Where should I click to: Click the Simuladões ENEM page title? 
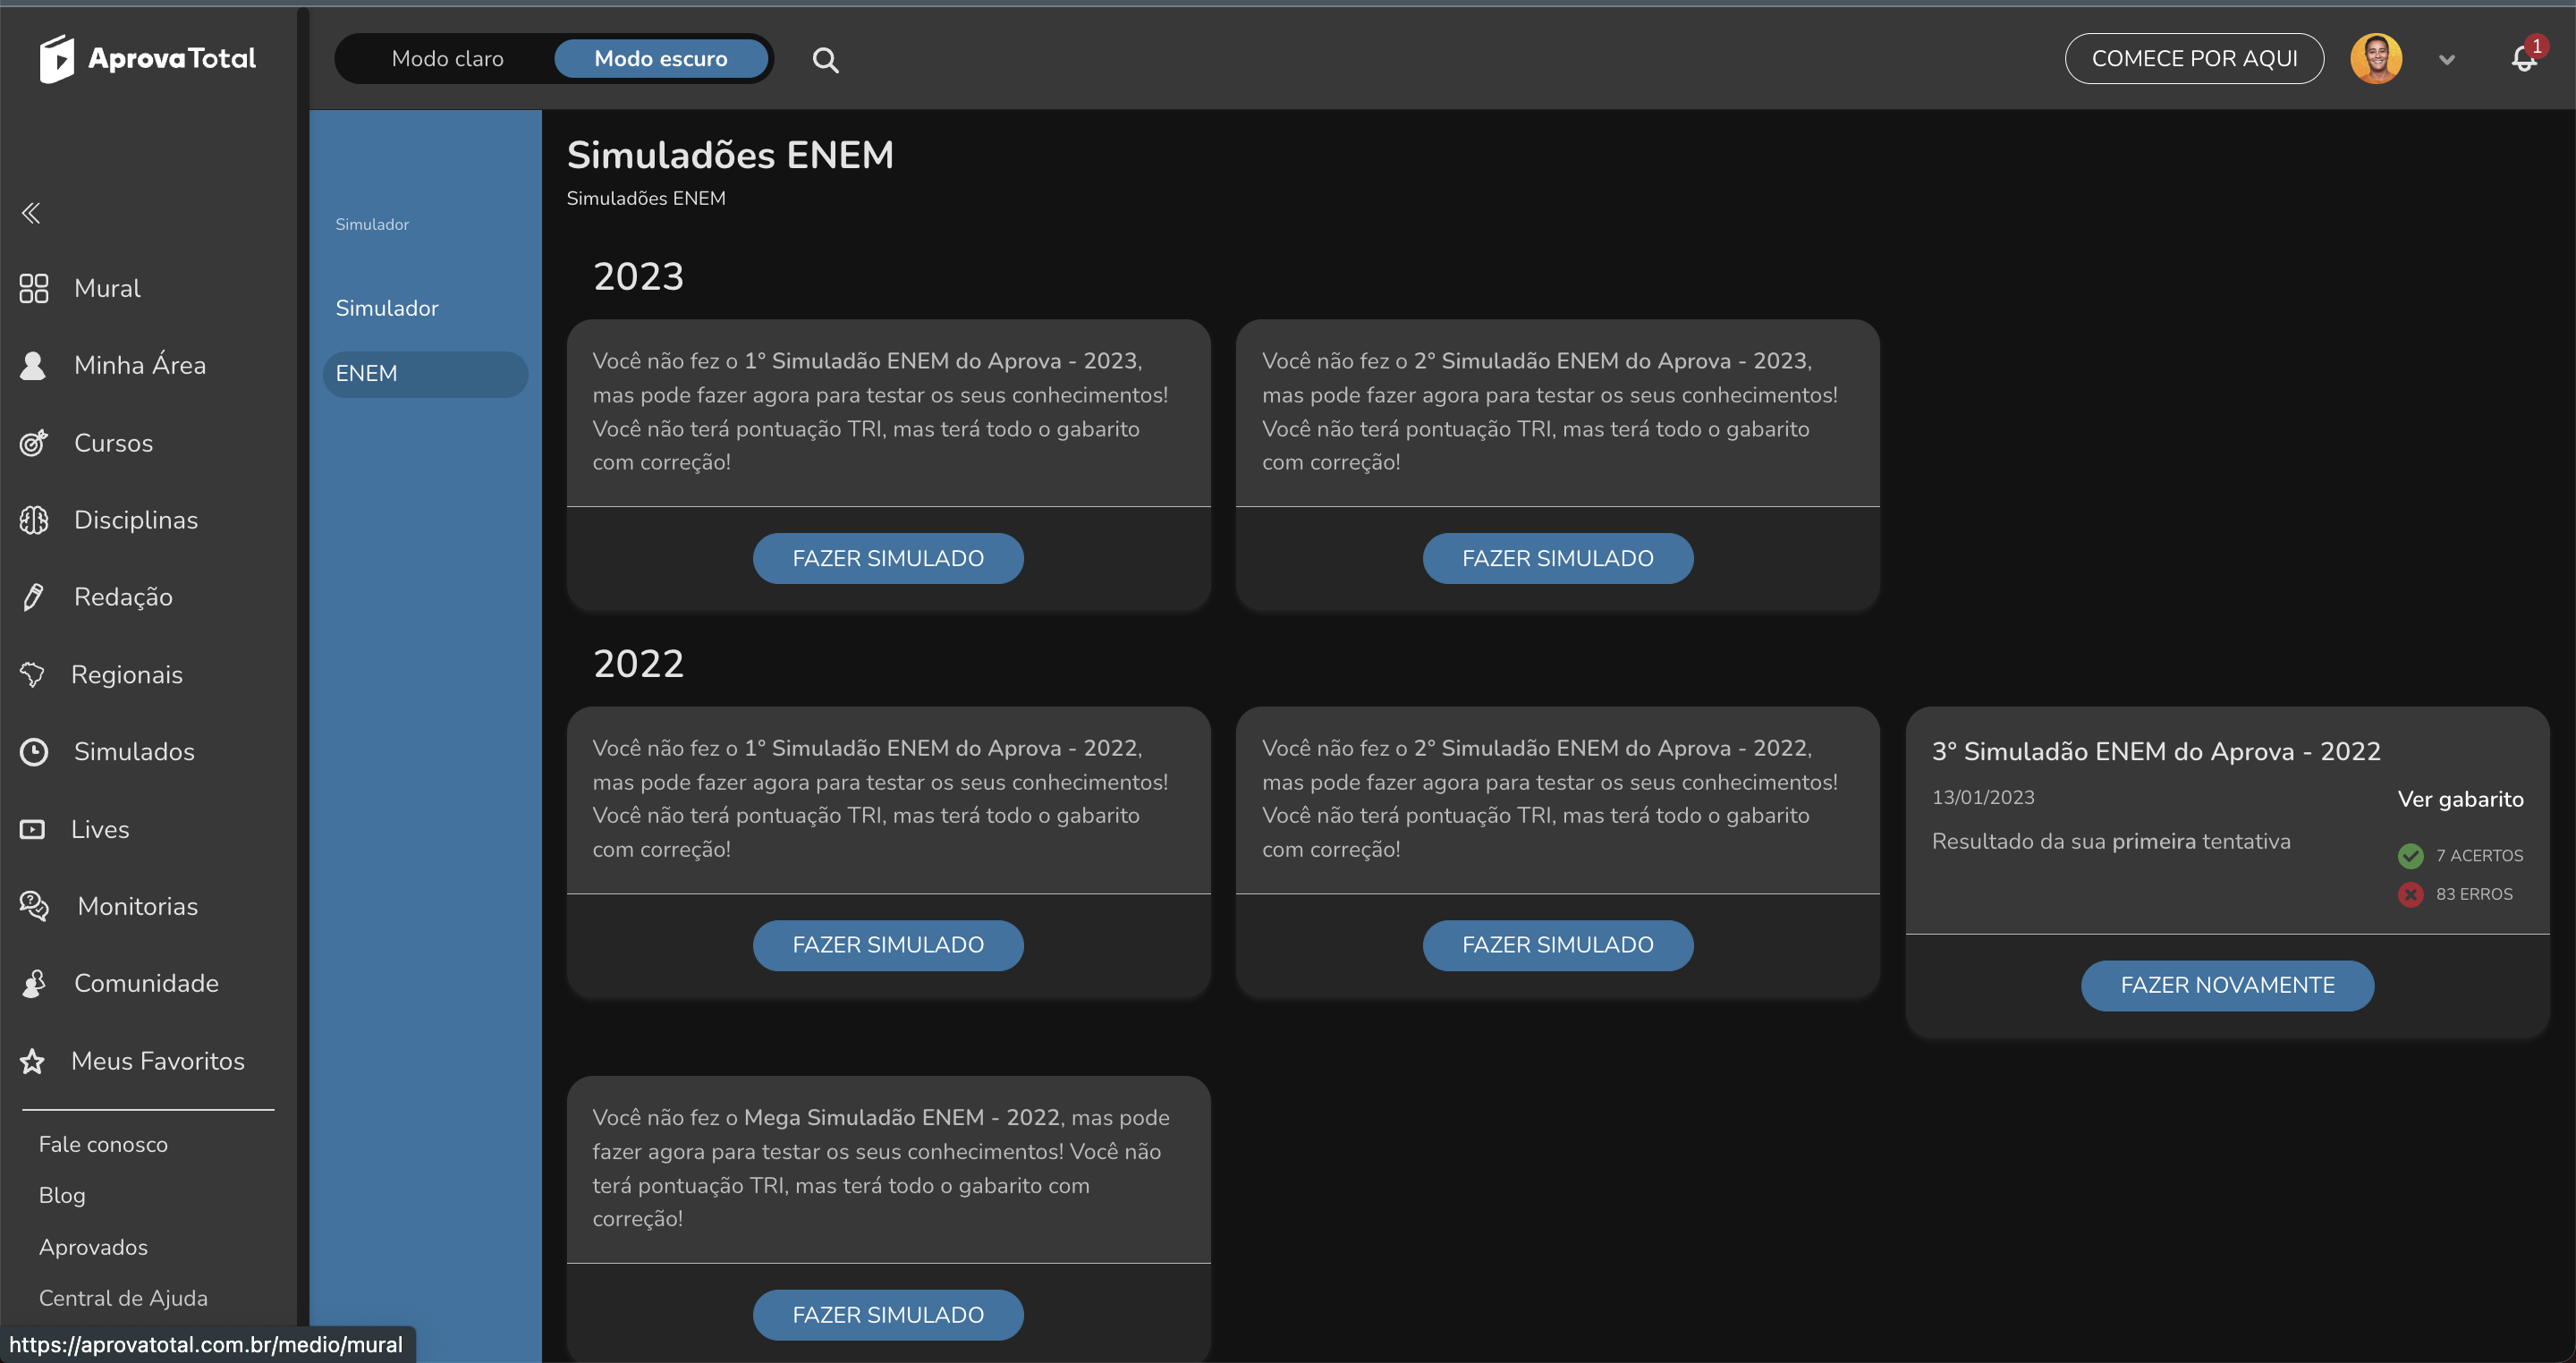click(x=730, y=155)
